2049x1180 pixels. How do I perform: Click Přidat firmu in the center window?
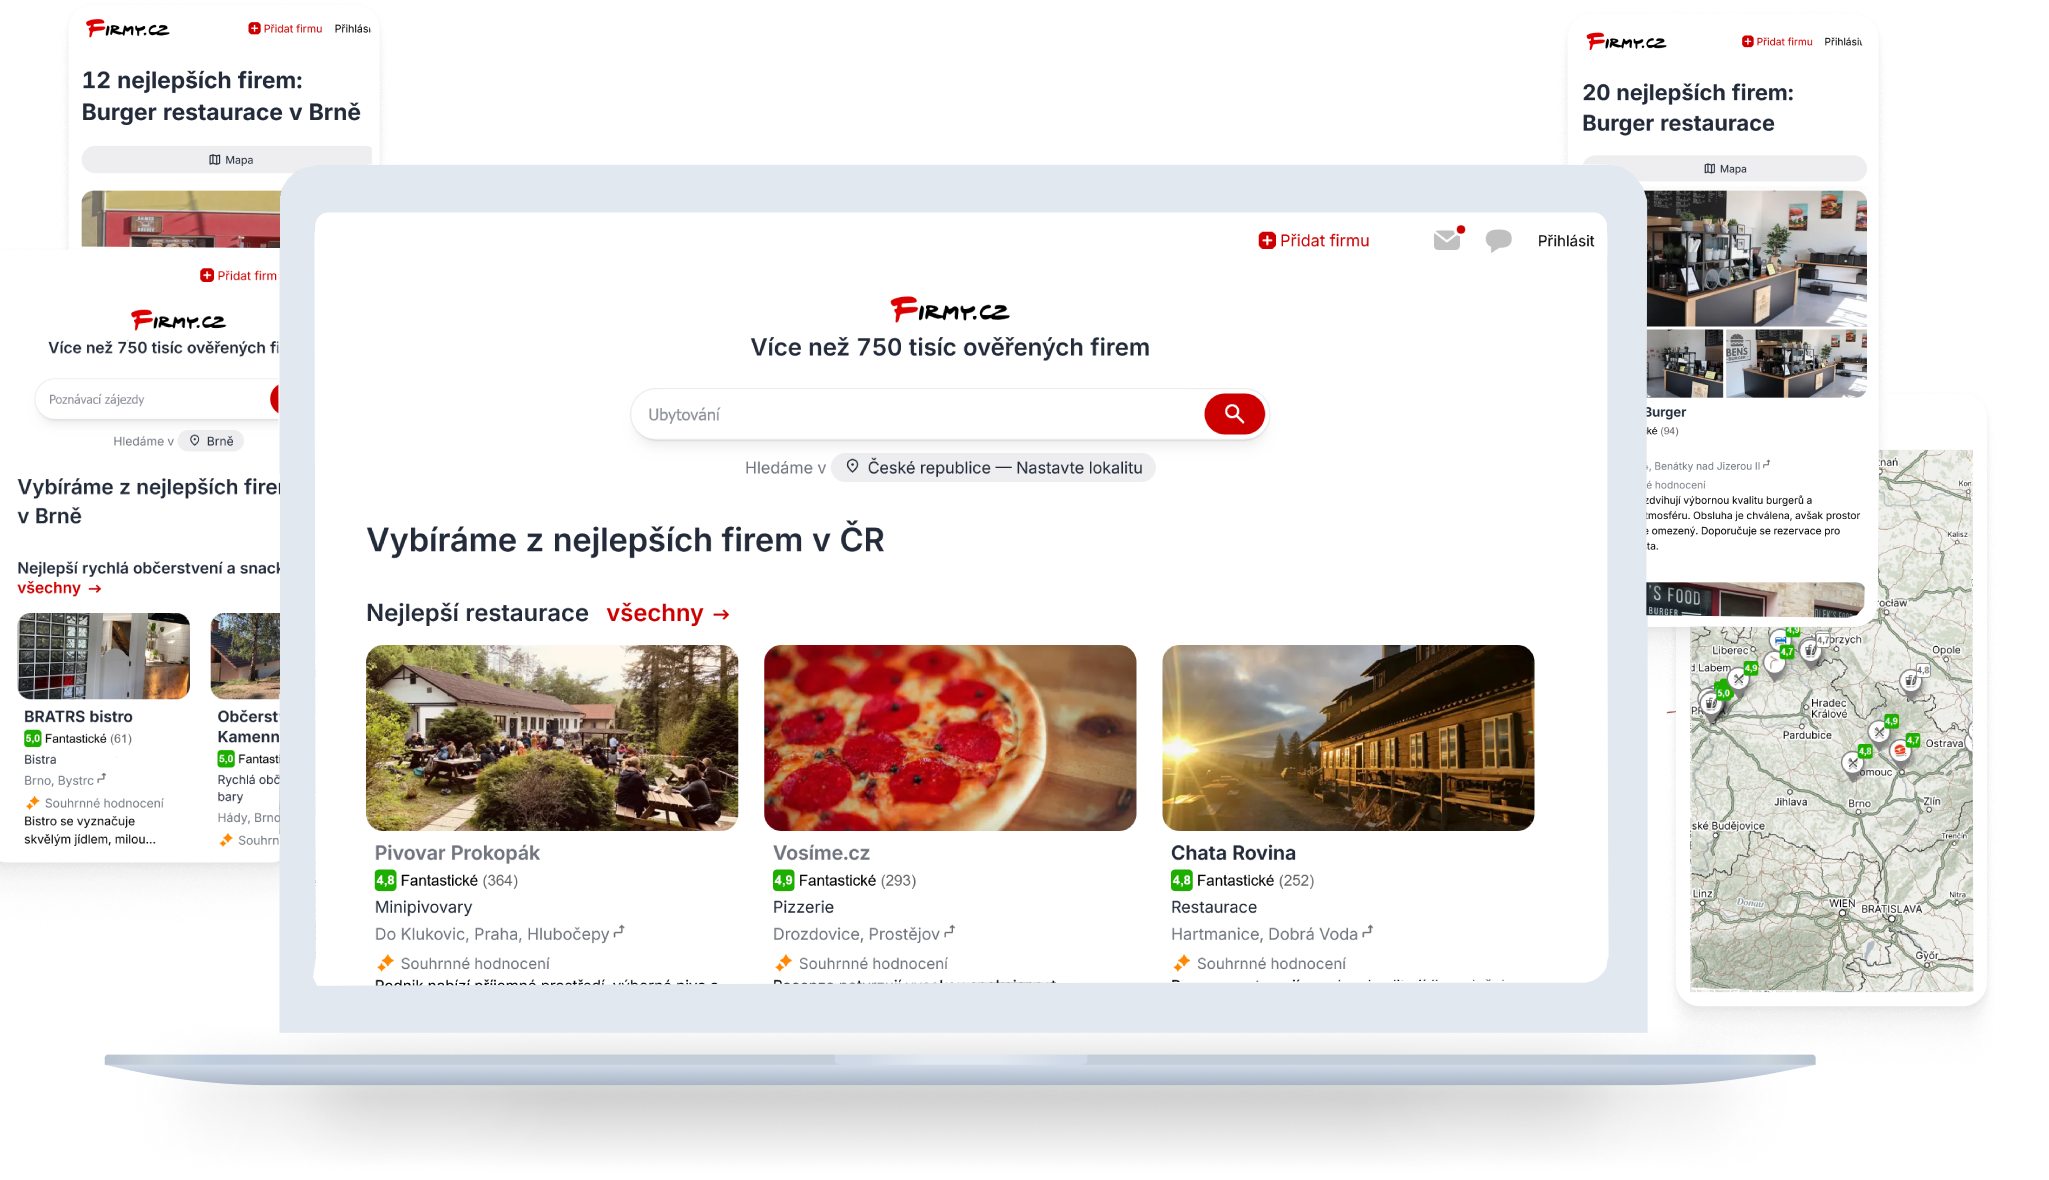(x=1314, y=240)
